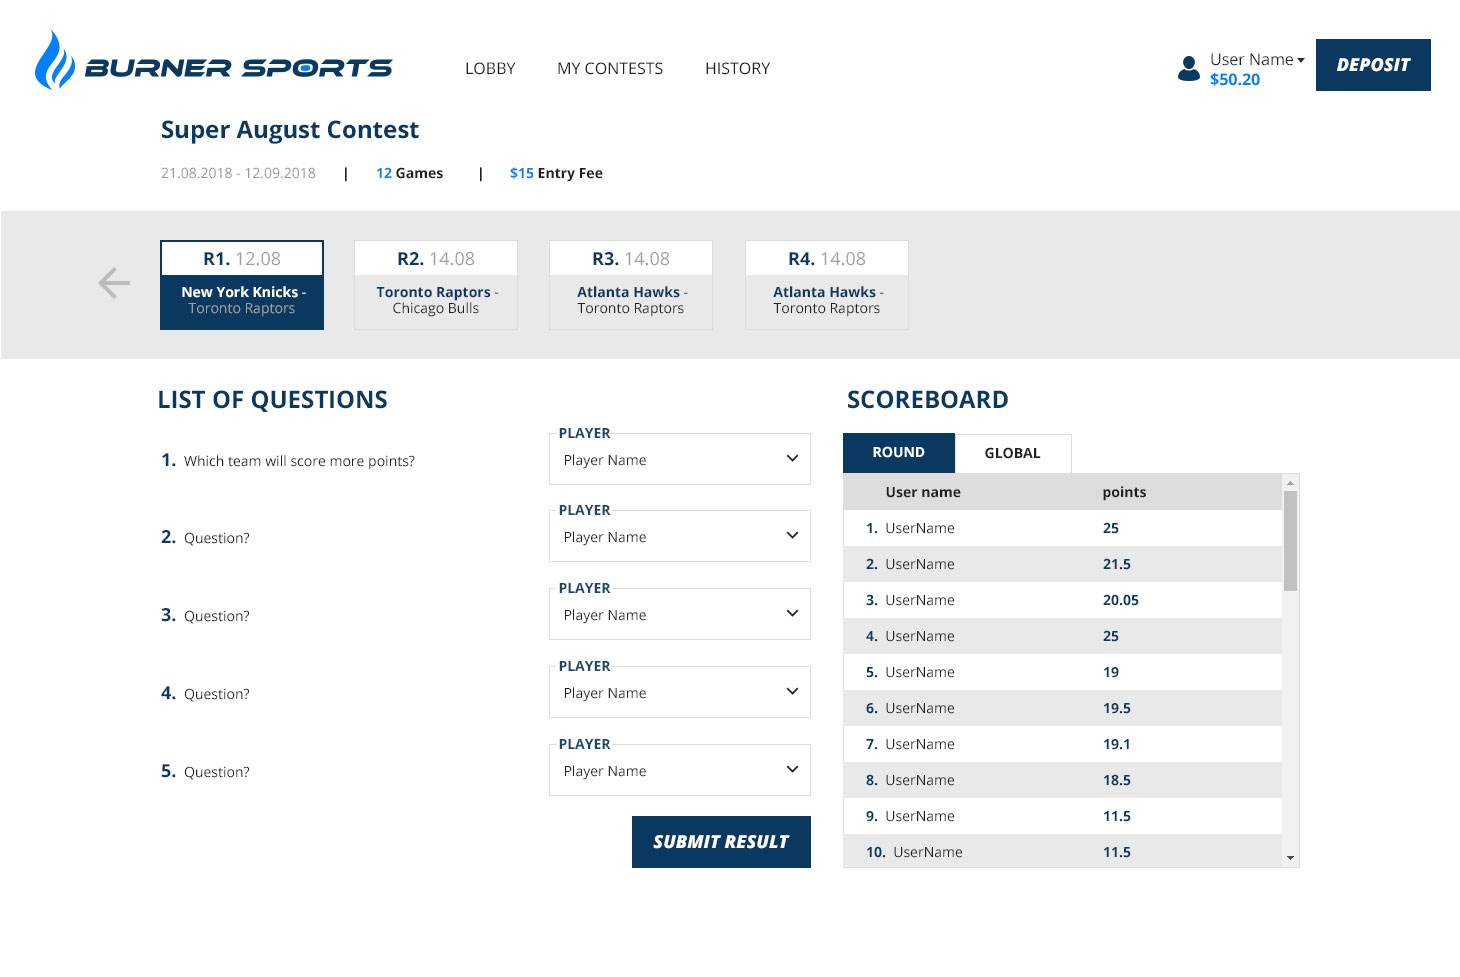The width and height of the screenshot is (1460, 977).
Task: Open the Player Name dropdown for question 5
Action: (x=680, y=770)
